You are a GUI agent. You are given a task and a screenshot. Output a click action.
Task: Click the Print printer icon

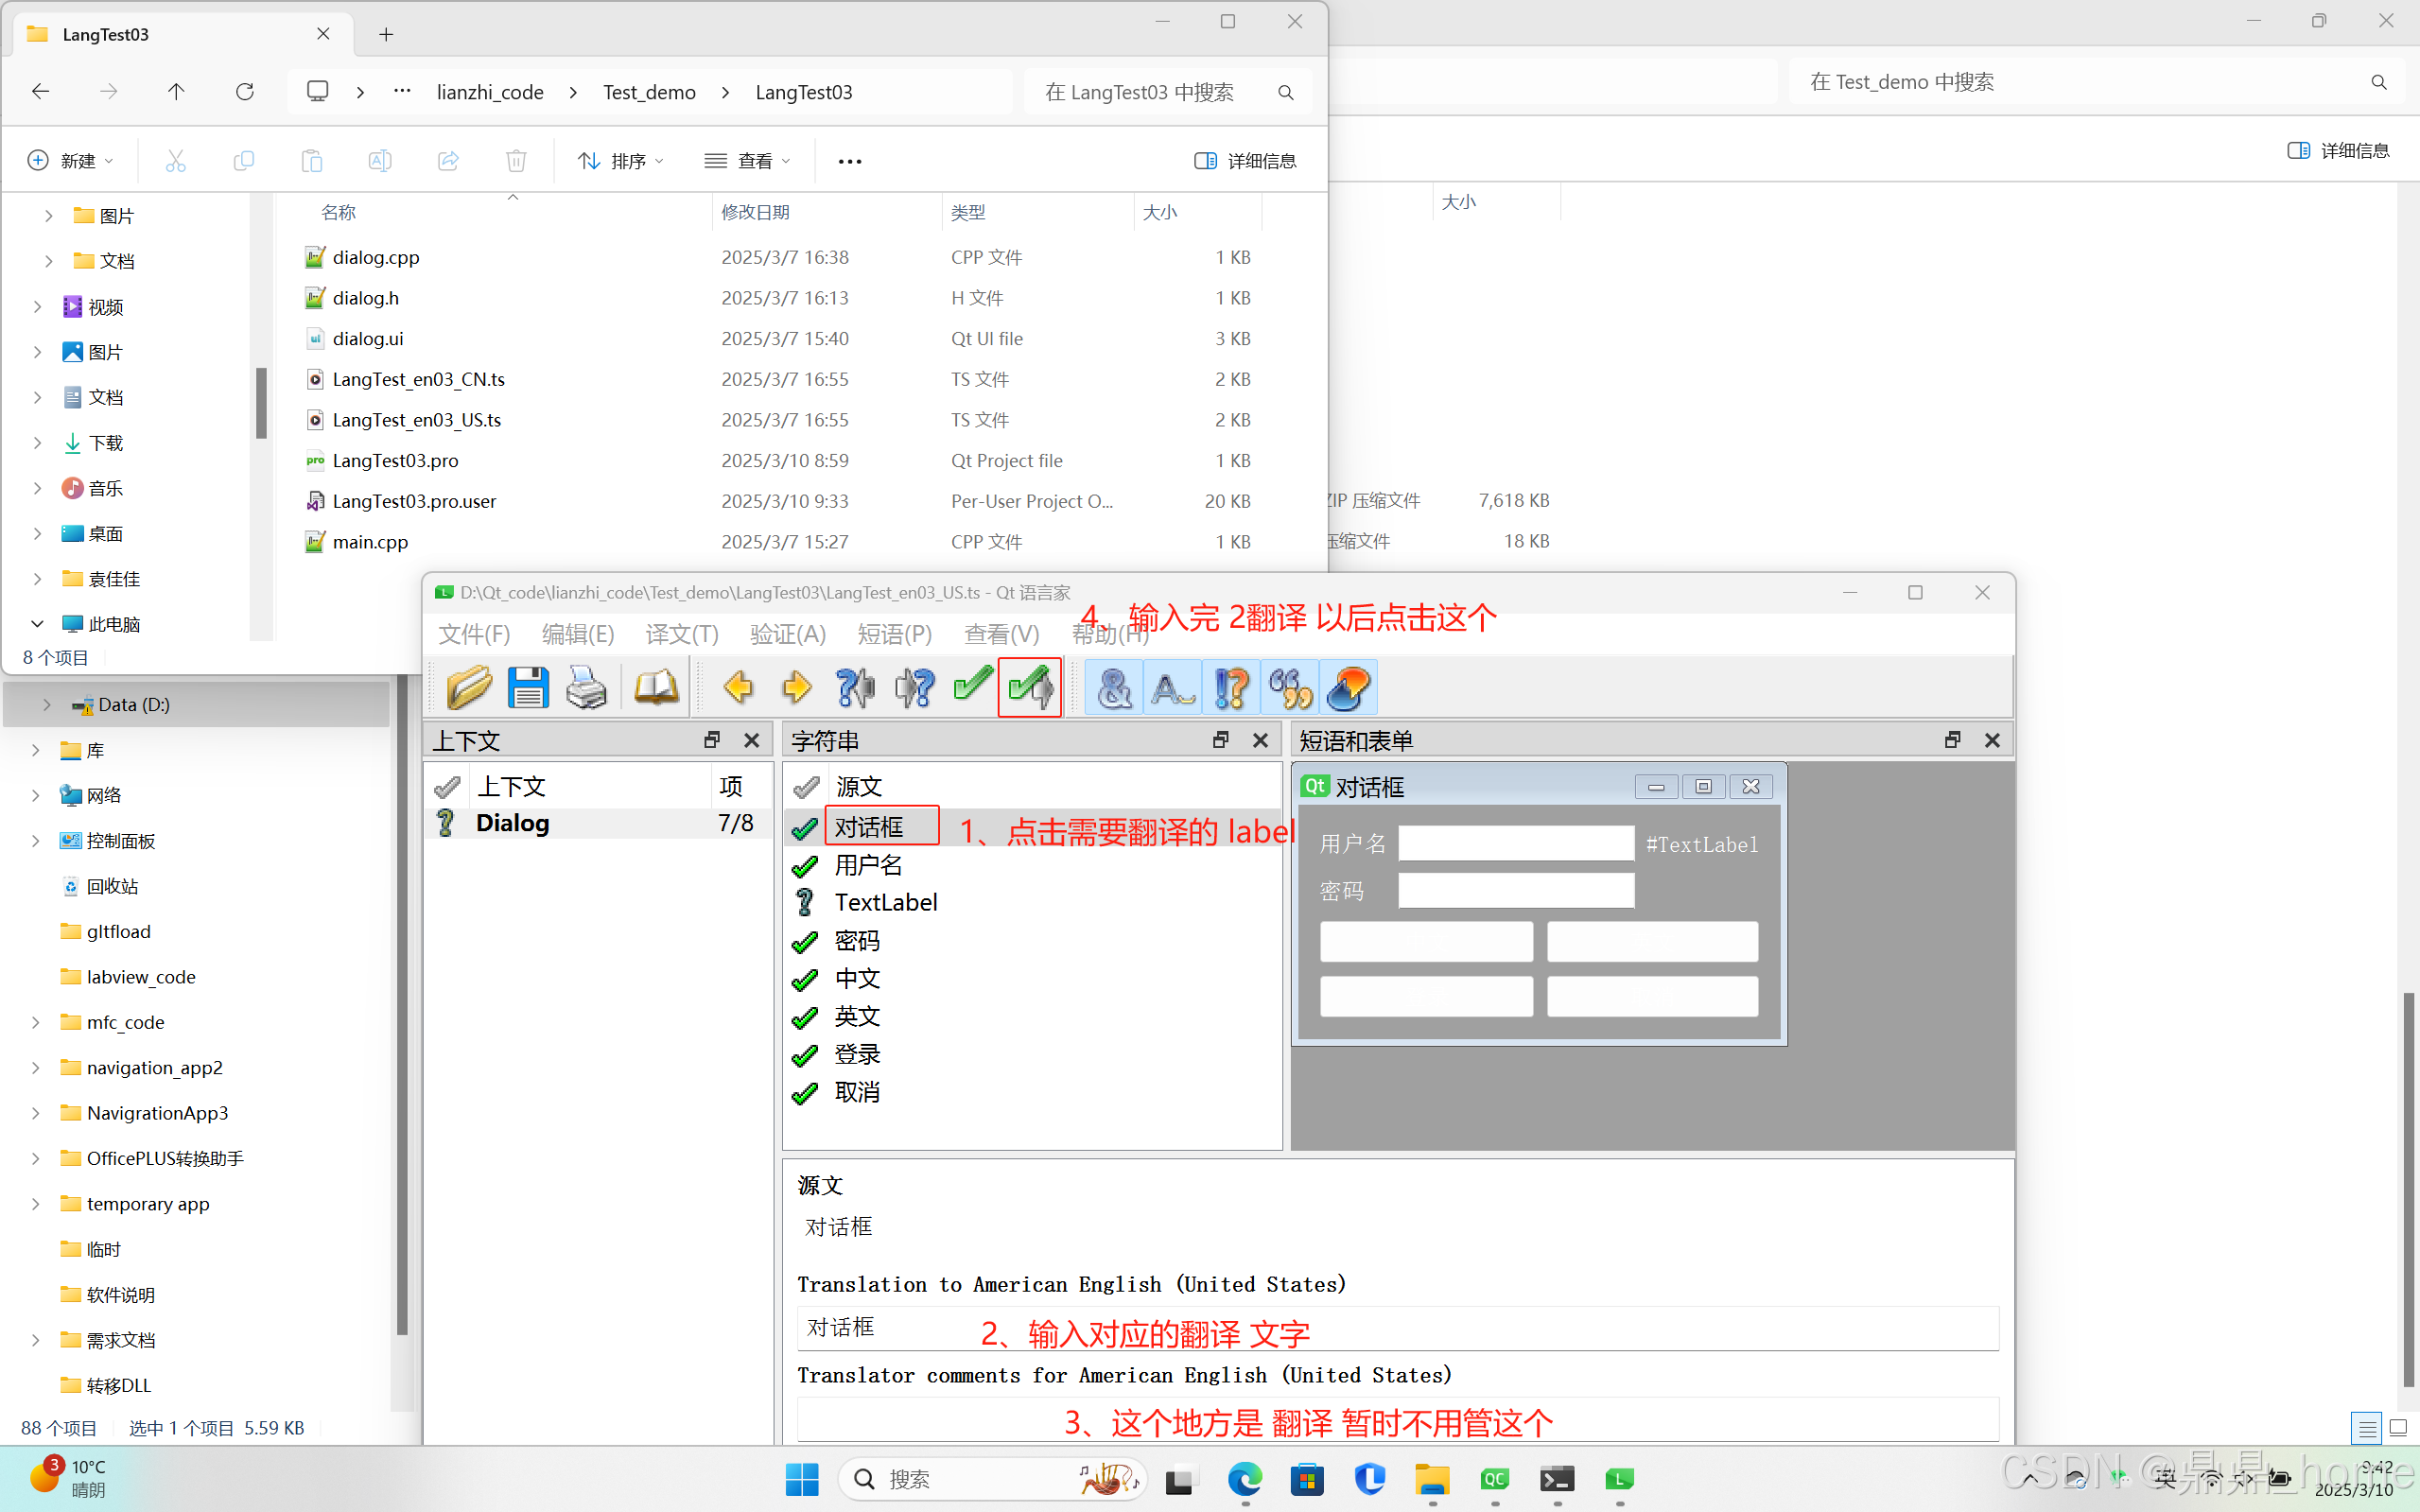pos(586,688)
